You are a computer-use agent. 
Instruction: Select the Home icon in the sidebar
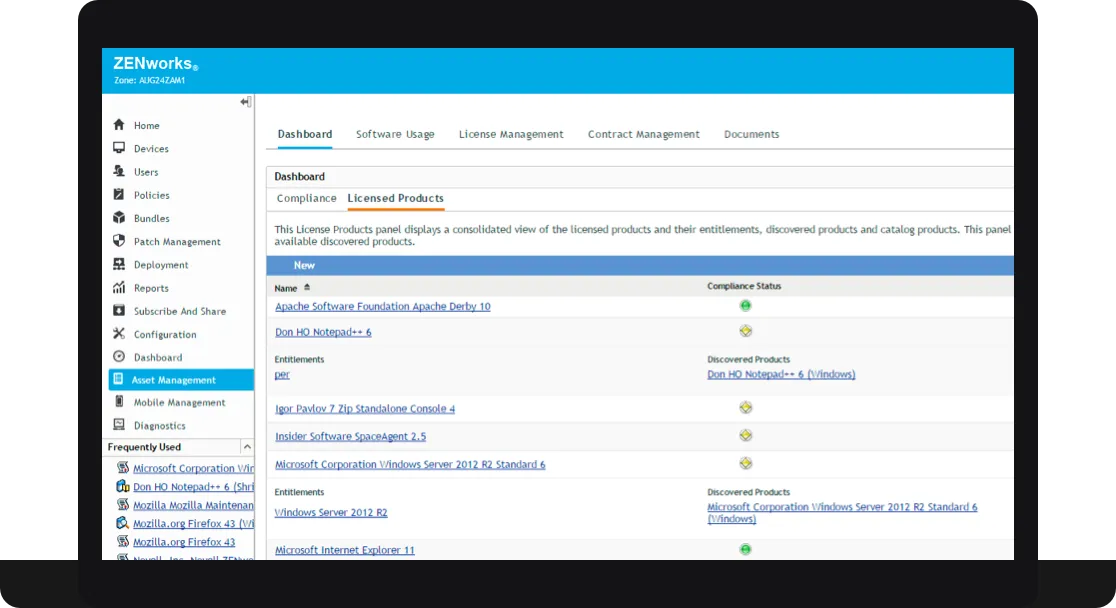(118, 125)
